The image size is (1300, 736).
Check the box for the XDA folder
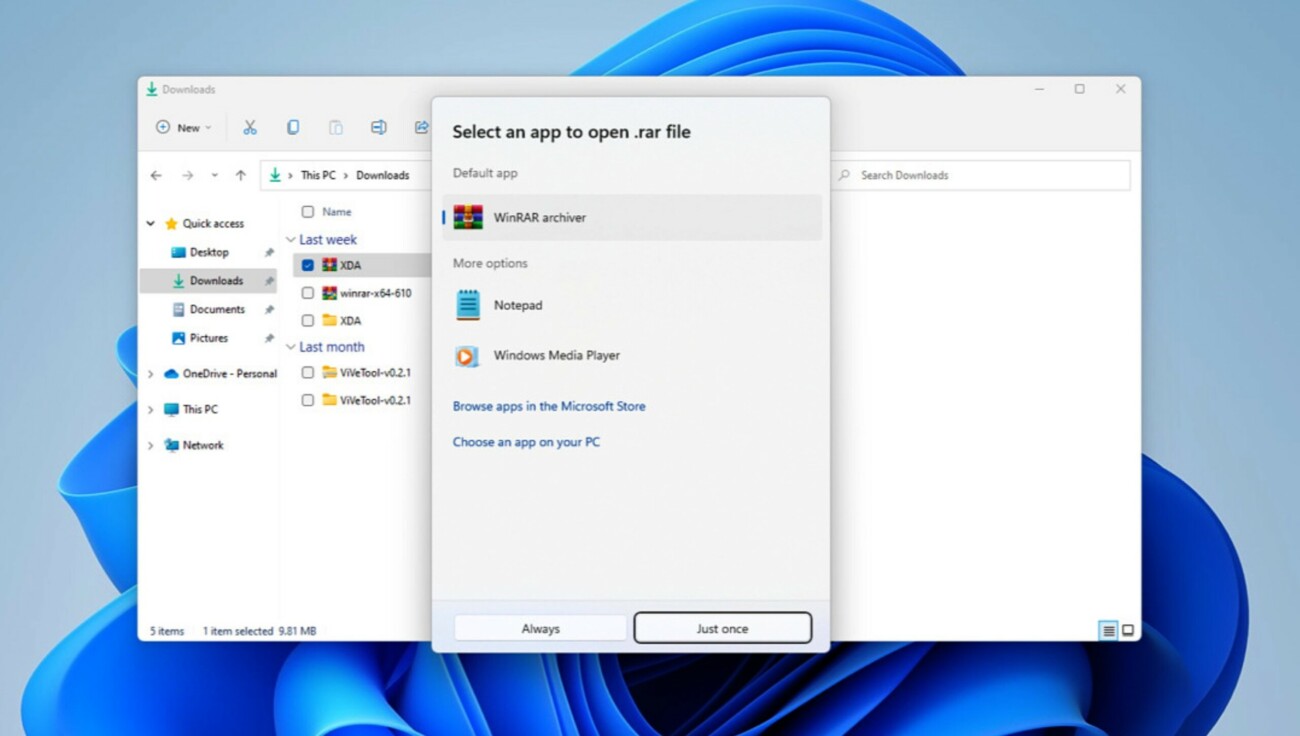[308, 321]
